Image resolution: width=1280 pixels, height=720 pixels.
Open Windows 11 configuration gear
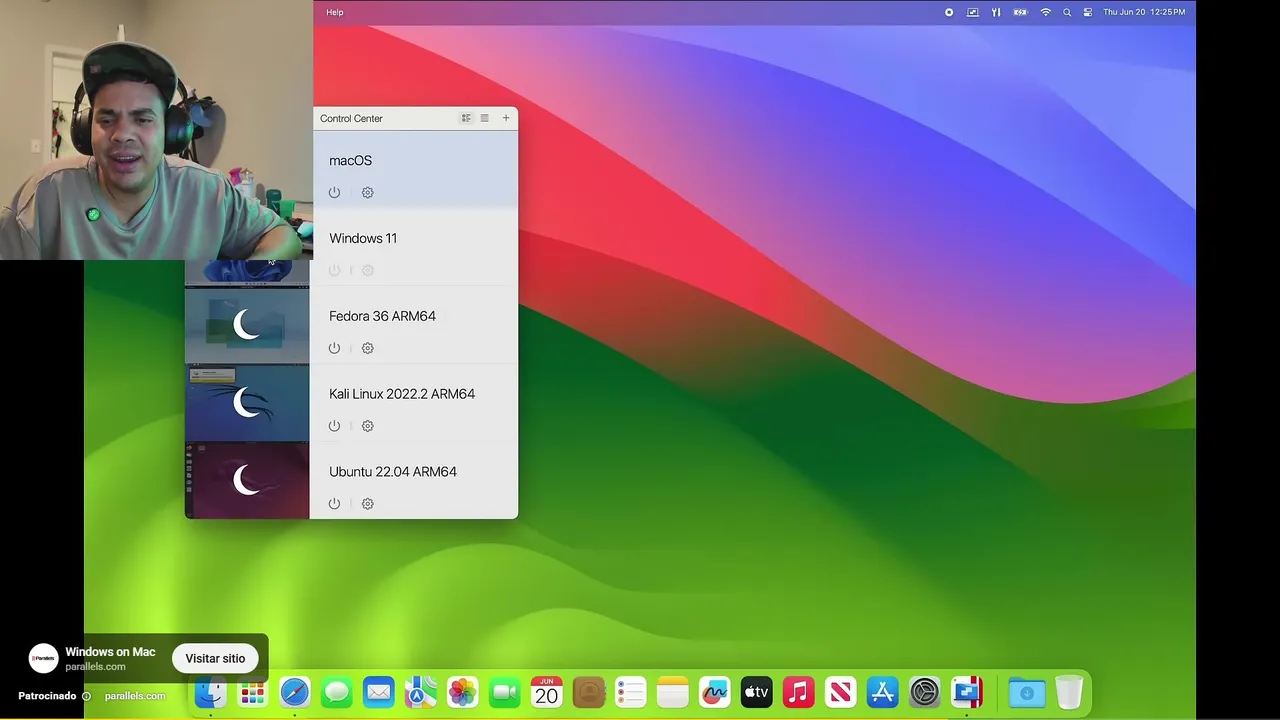click(x=367, y=270)
